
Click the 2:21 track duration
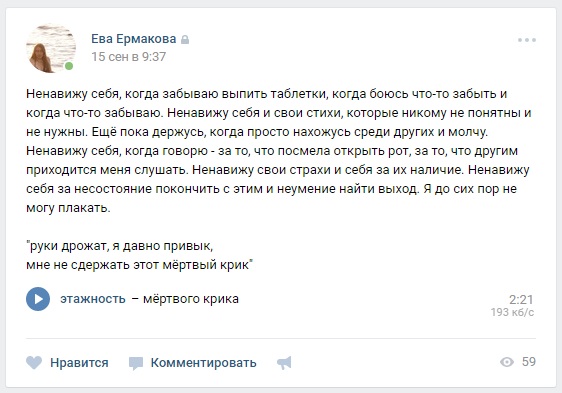click(x=521, y=299)
